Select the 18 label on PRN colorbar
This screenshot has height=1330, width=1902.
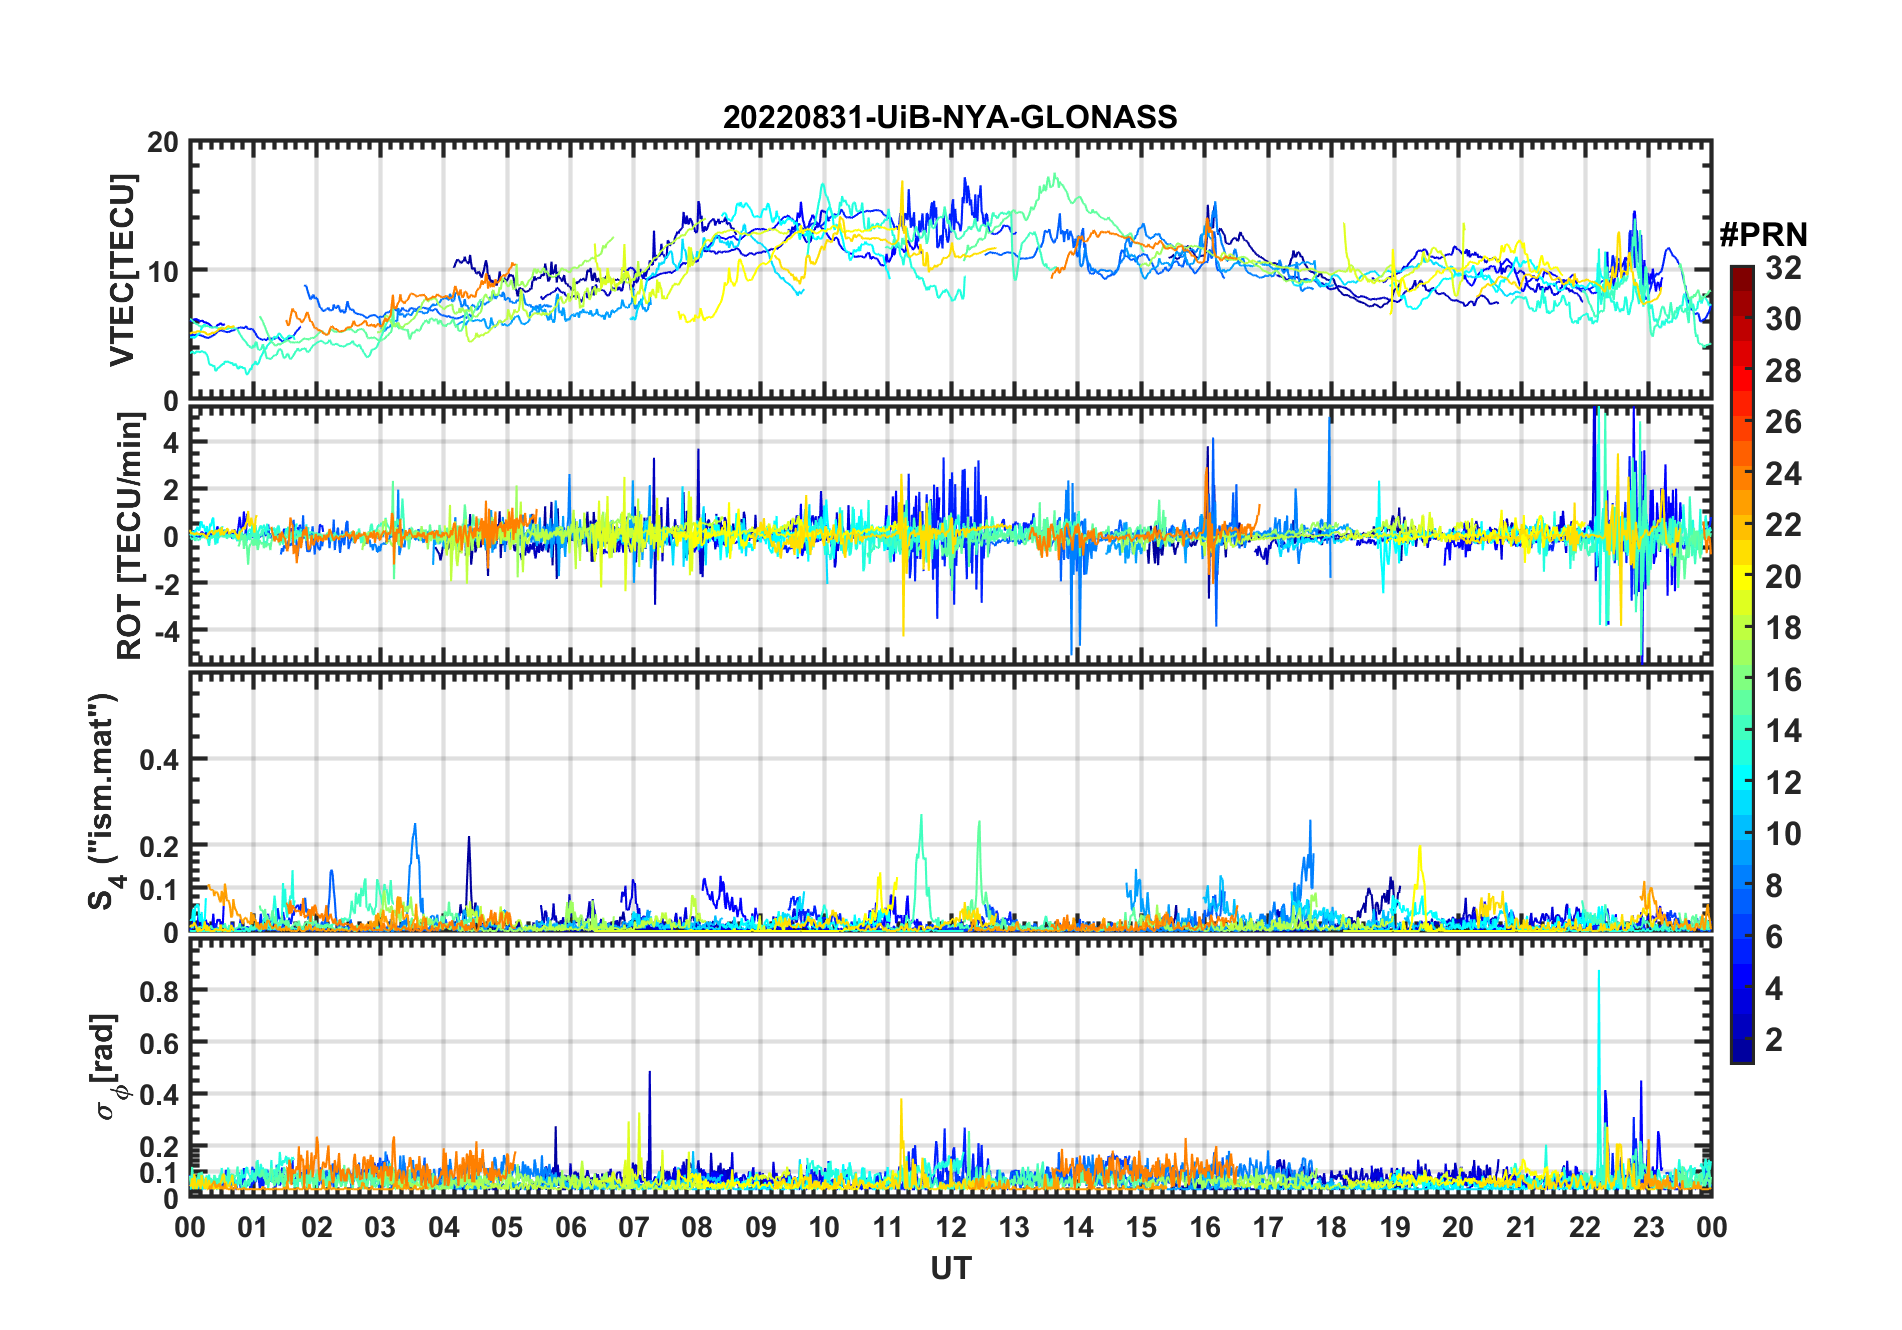[1784, 628]
